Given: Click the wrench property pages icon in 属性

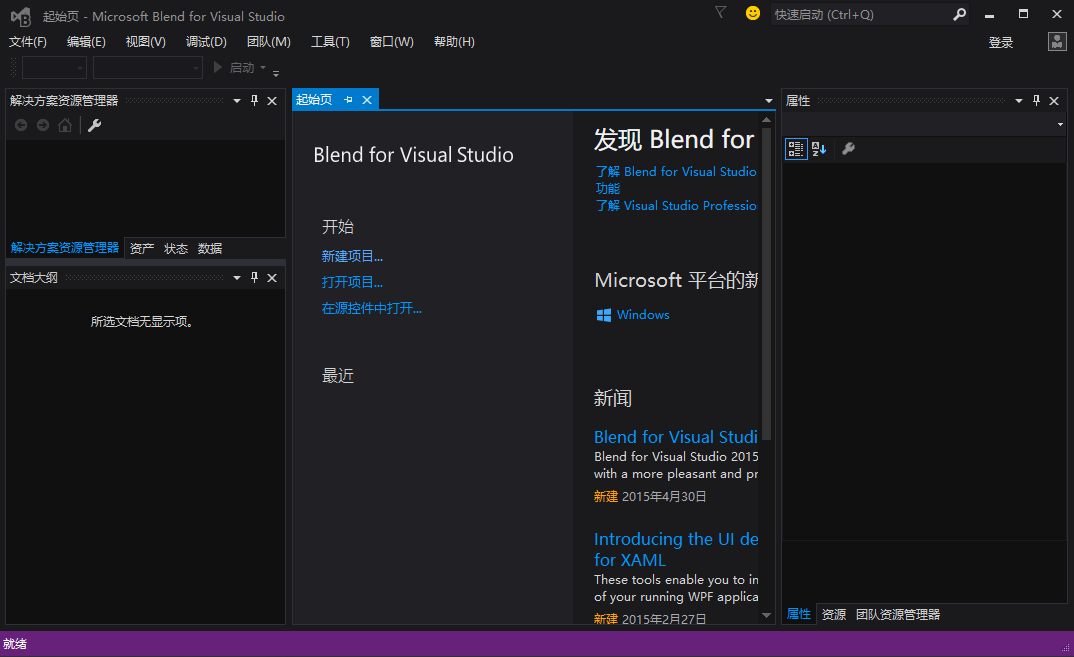Looking at the screenshot, I should click(848, 149).
